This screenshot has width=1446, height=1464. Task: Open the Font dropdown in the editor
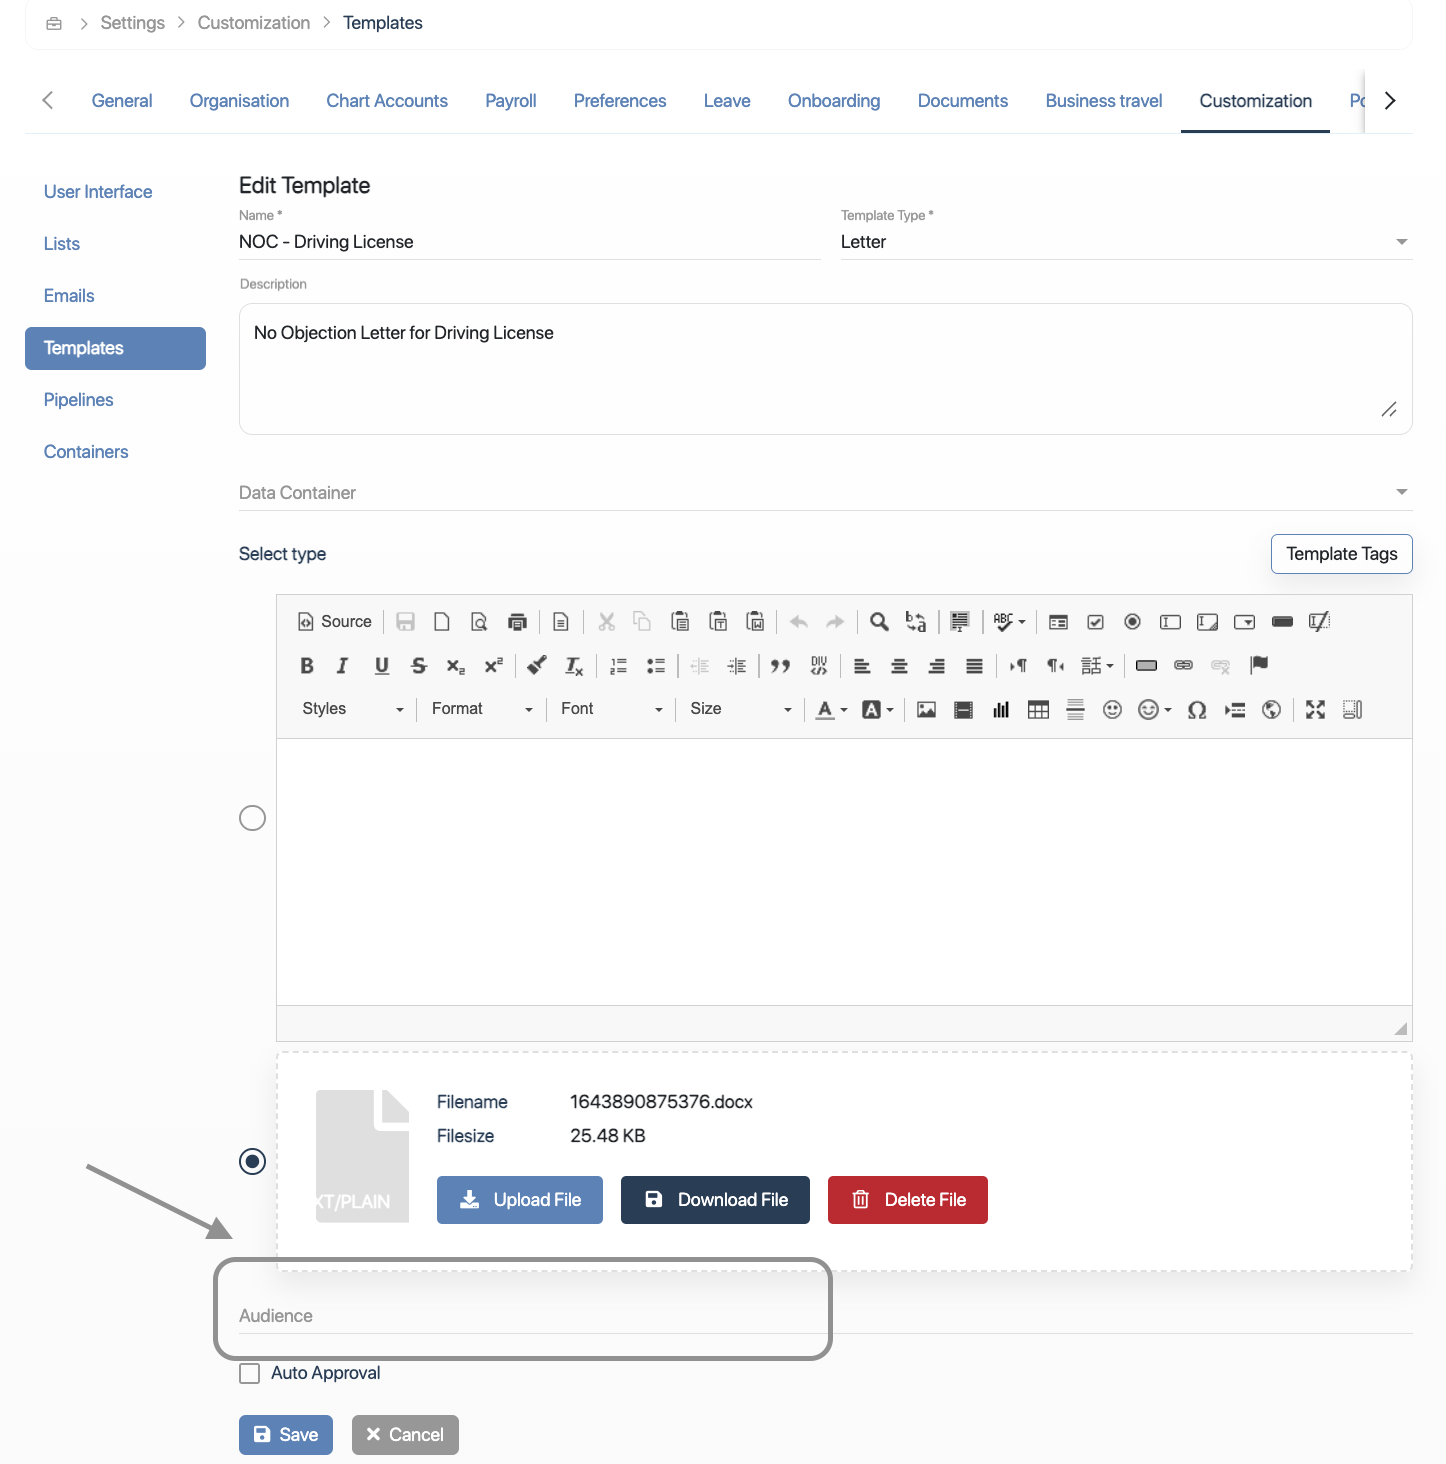[x=611, y=709]
